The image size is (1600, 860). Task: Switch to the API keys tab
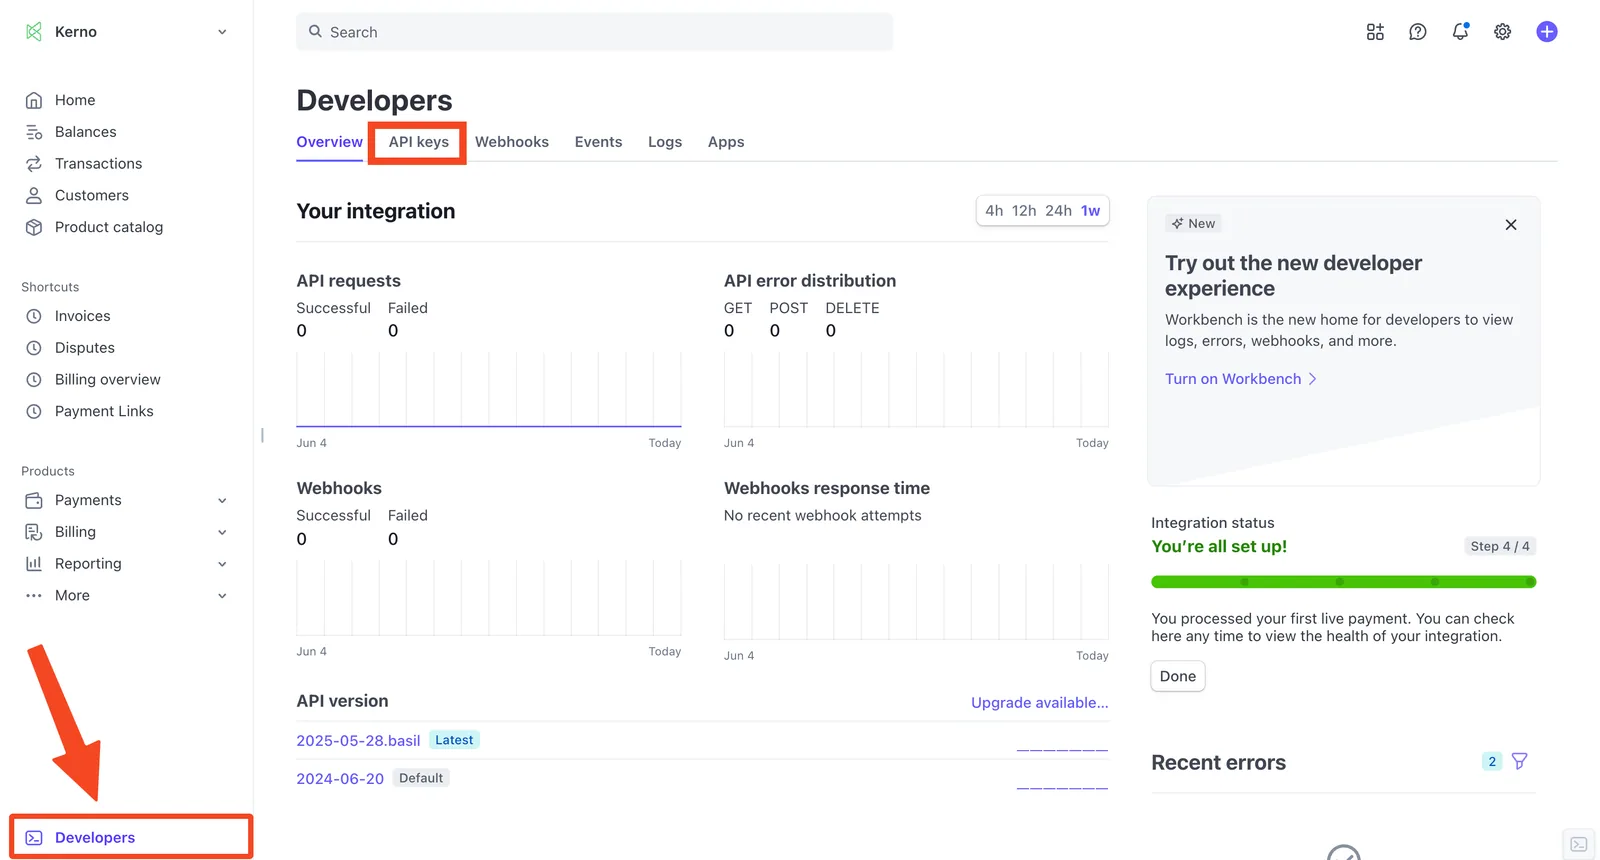[418, 142]
